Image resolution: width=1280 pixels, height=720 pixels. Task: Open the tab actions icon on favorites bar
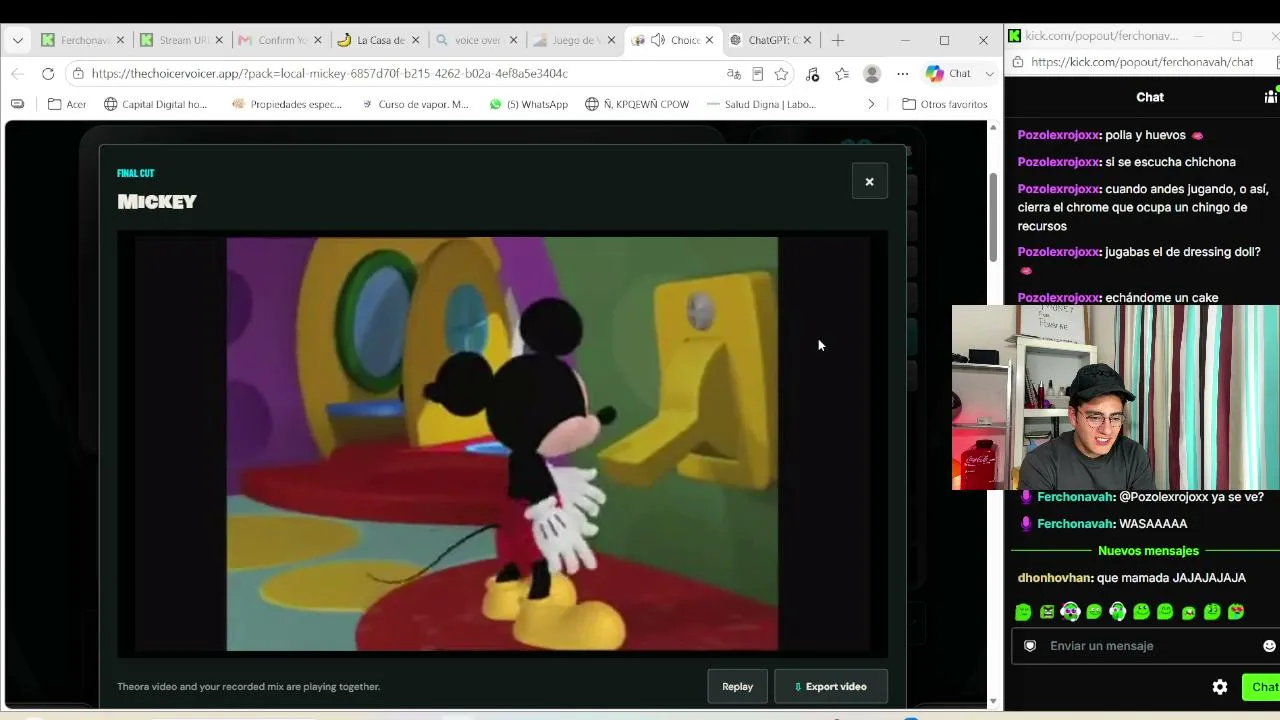(x=17, y=104)
